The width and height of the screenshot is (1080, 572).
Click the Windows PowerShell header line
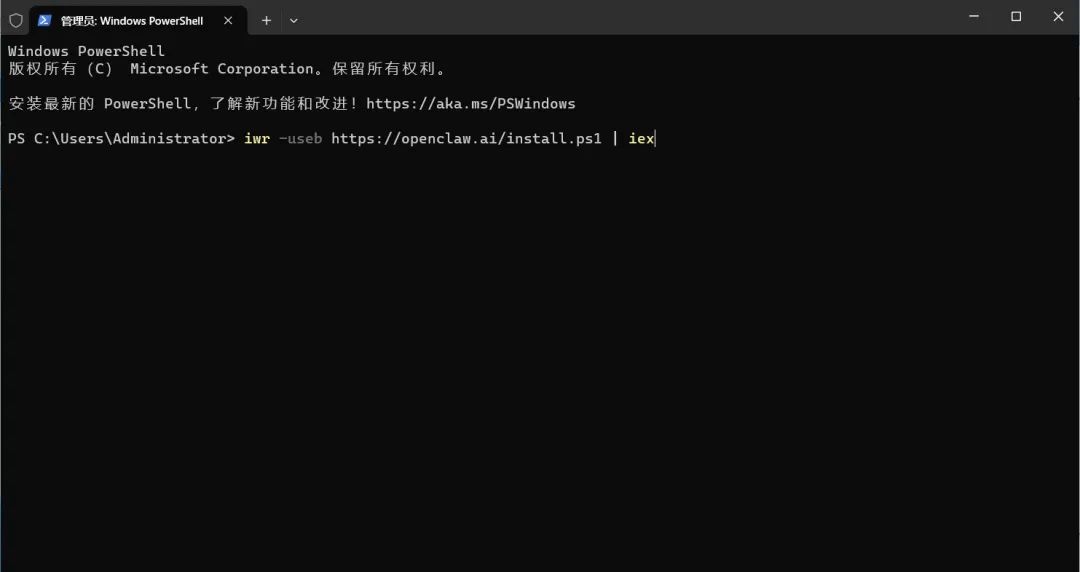[86, 51]
